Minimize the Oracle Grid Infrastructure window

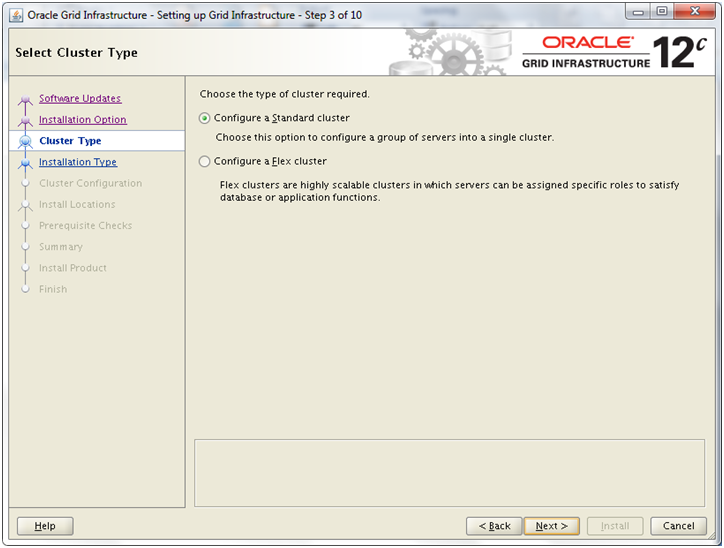coord(638,12)
